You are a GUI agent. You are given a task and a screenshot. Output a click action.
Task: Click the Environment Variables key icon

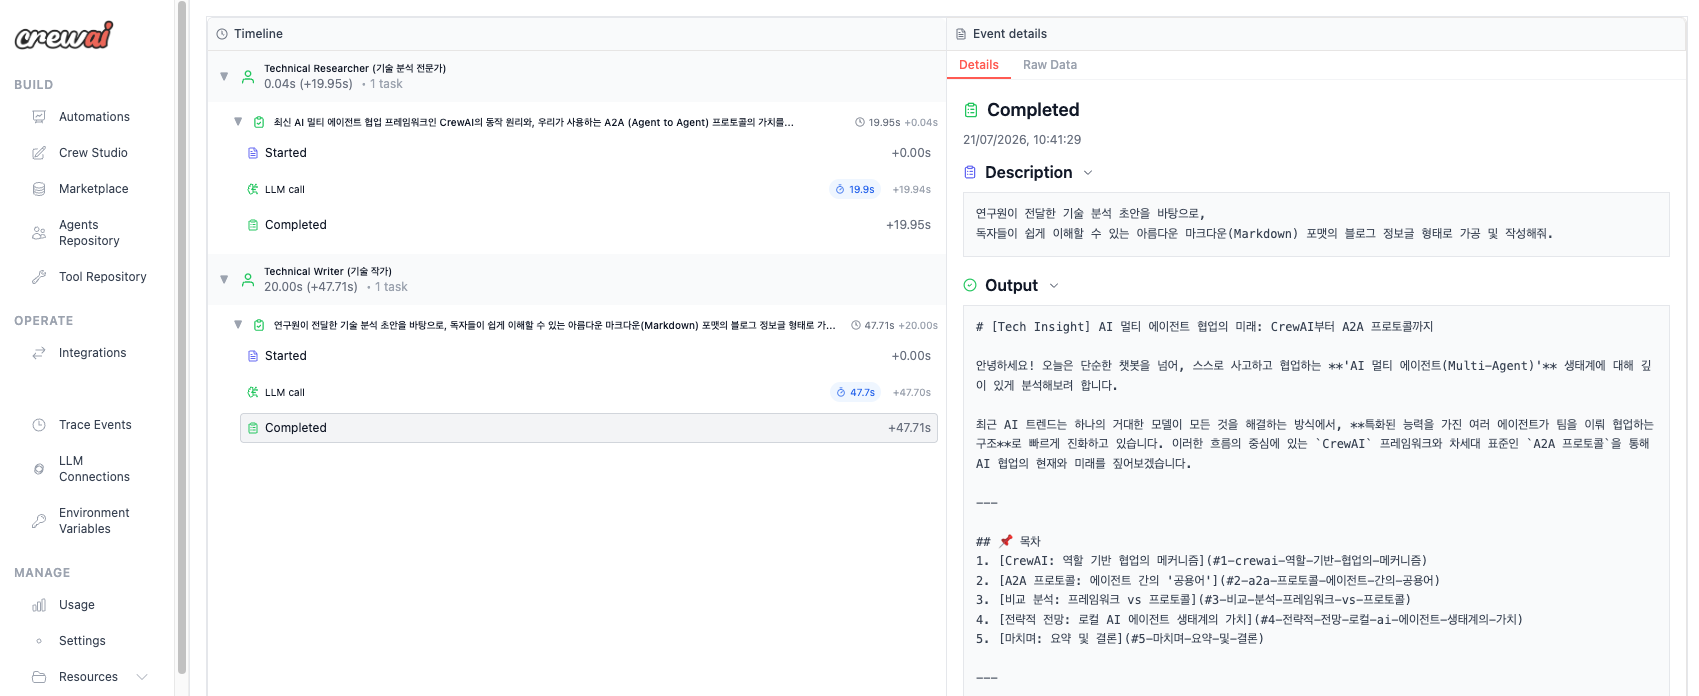click(x=39, y=521)
